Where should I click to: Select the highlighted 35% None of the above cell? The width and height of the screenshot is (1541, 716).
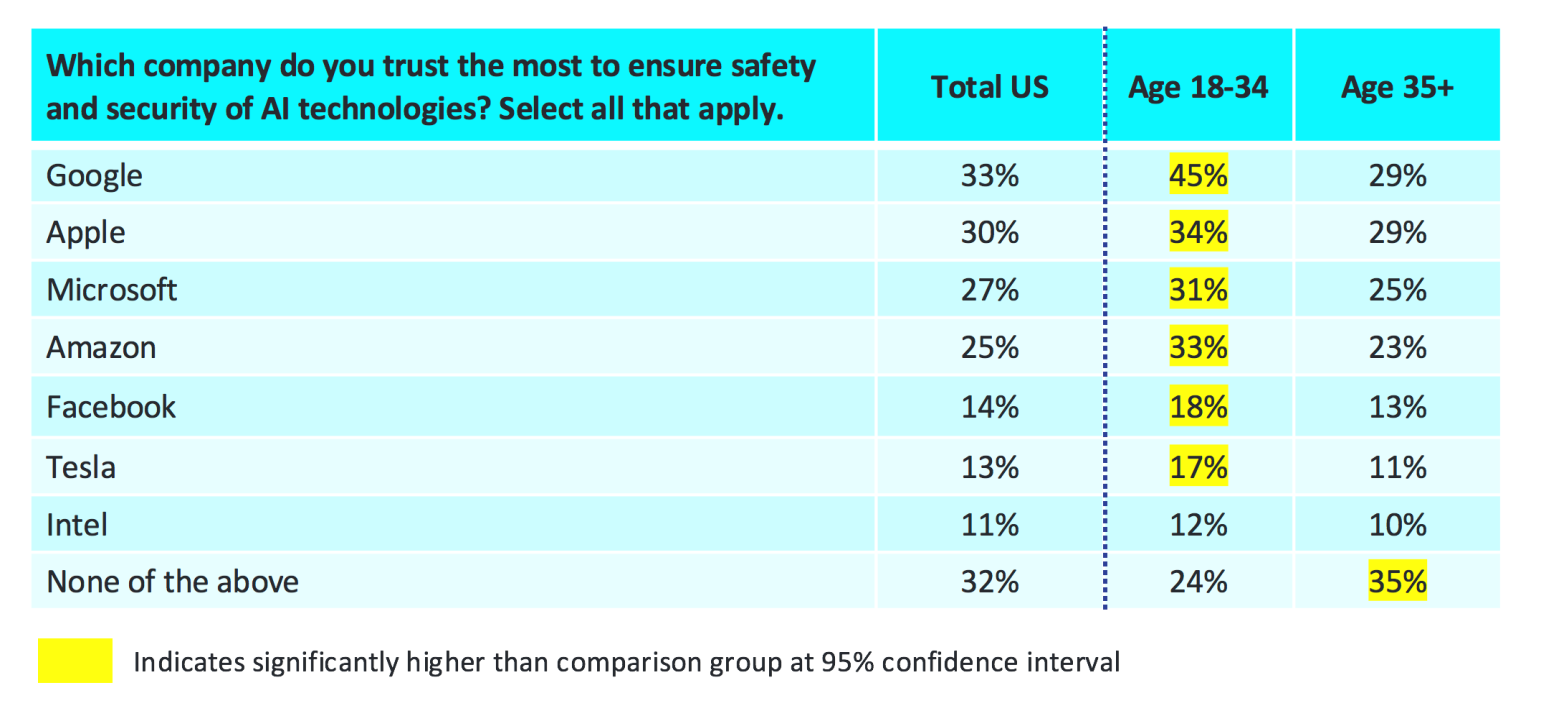tap(1397, 581)
